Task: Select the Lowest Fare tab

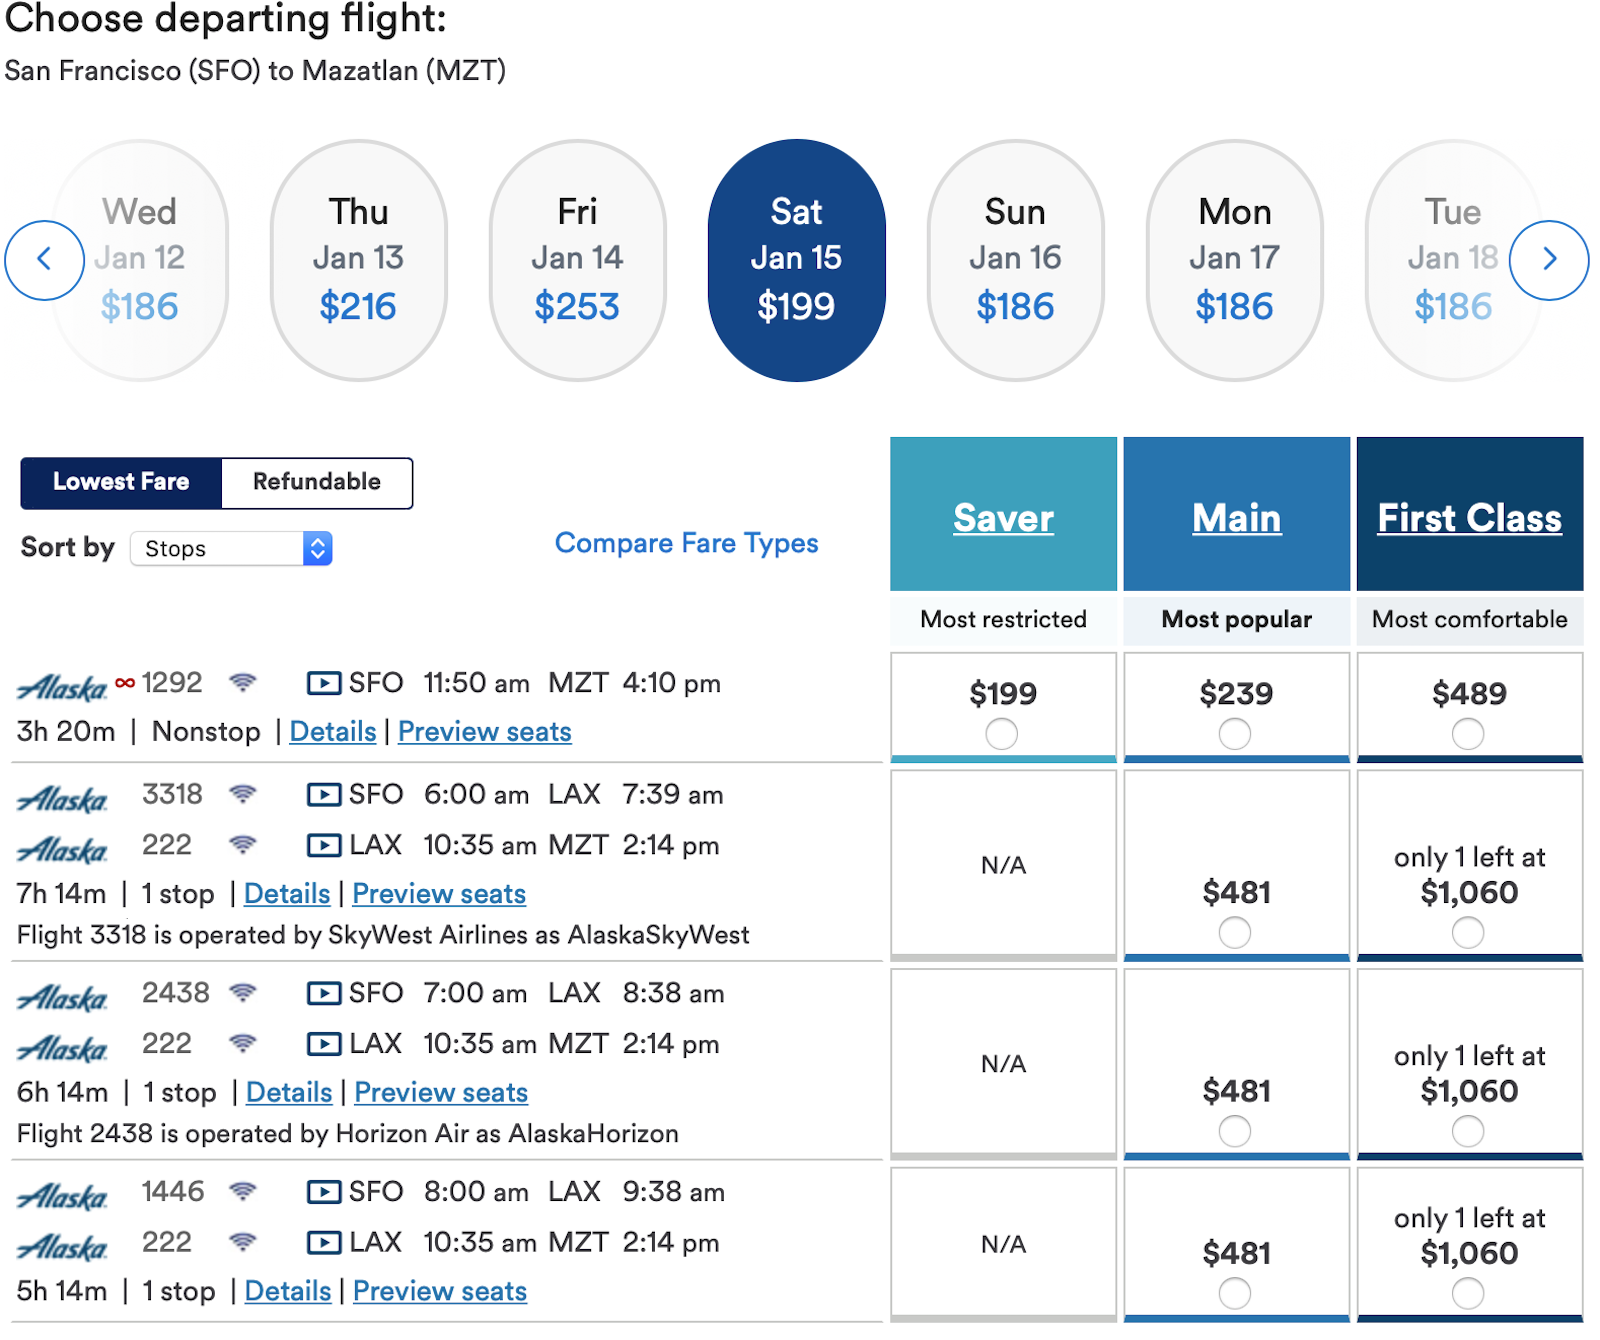Action: [121, 482]
